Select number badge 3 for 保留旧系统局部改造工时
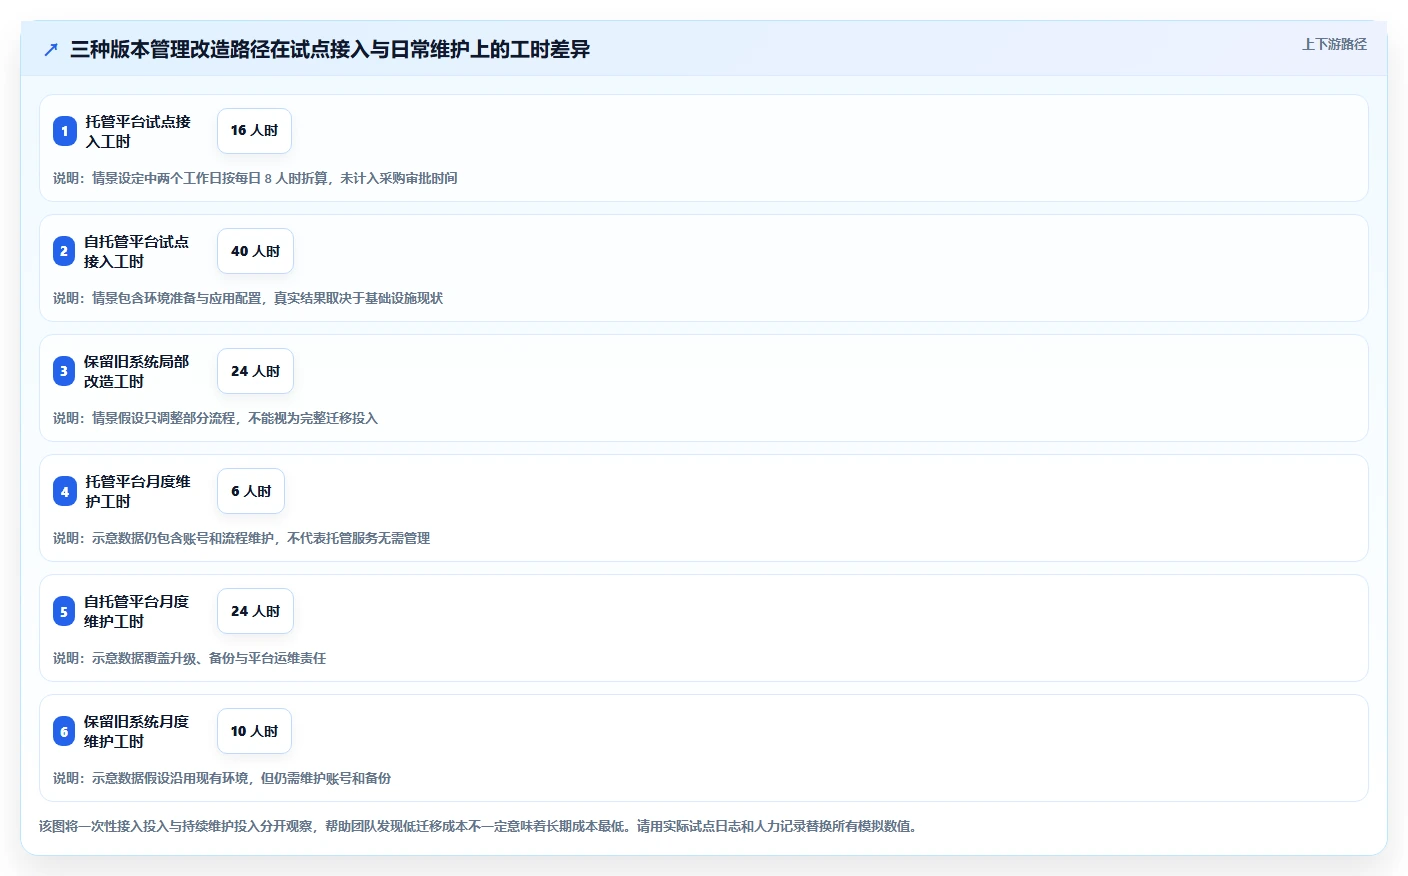The height and width of the screenshot is (876, 1408). coord(64,371)
